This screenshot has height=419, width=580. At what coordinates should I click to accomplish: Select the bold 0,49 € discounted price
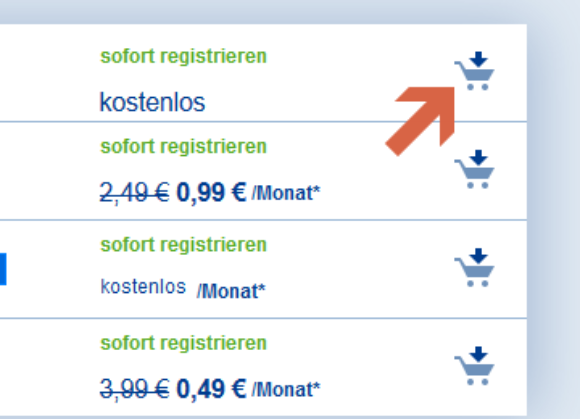pos(211,389)
